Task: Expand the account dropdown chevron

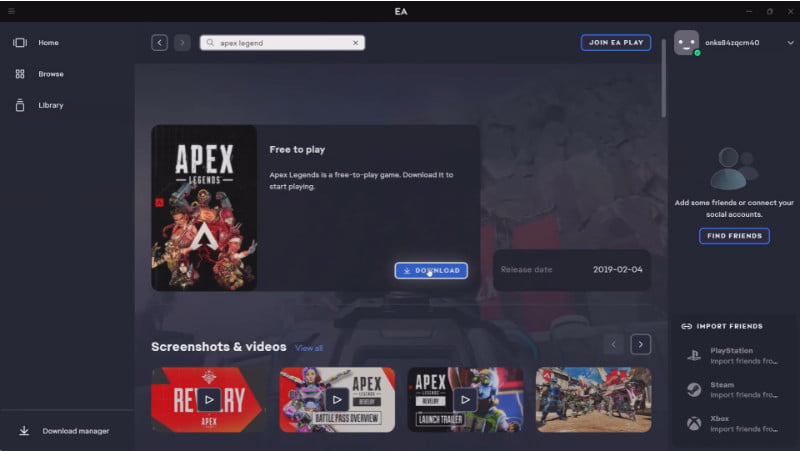Action: (790, 43)
